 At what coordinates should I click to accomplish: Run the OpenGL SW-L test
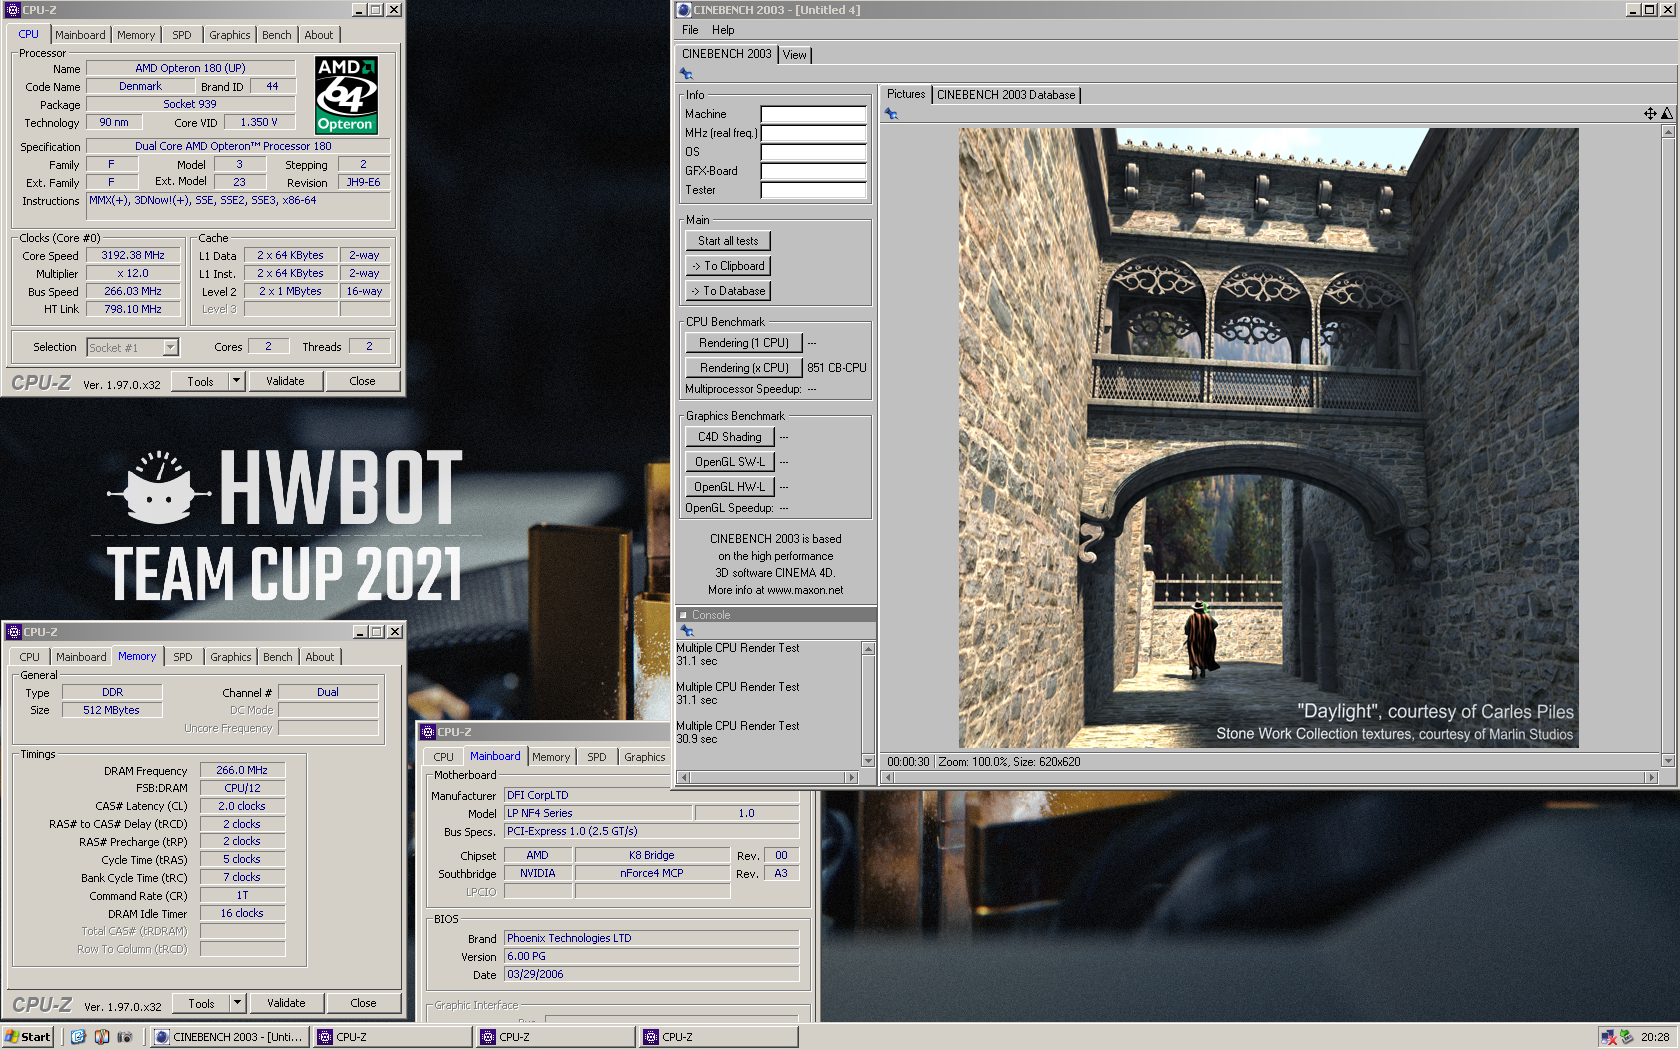730,462
